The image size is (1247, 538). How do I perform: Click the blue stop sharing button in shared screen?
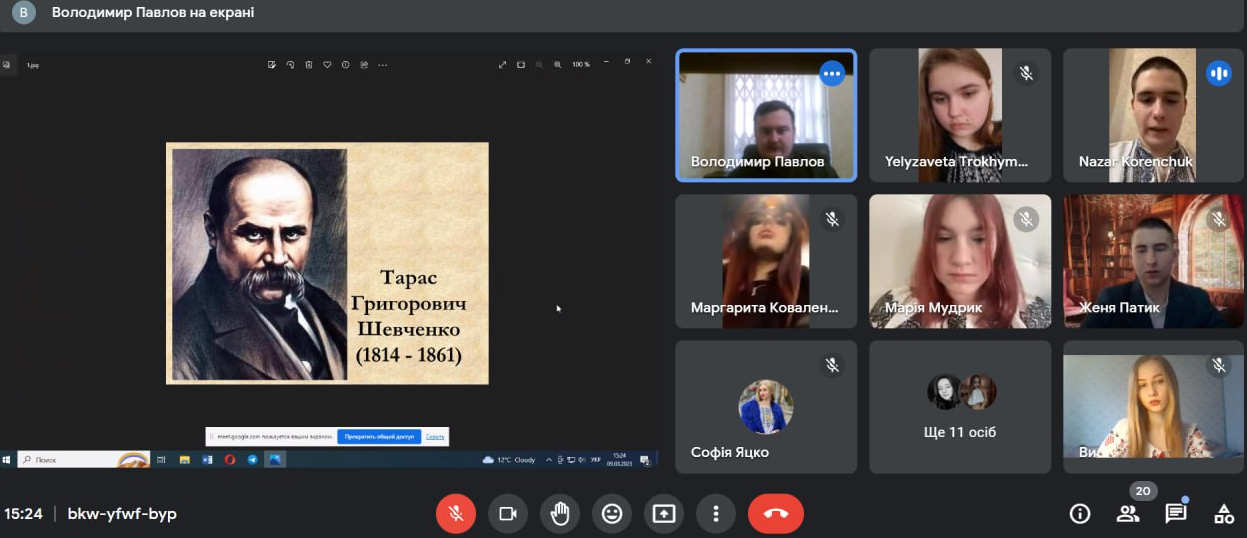click(379, 436)
